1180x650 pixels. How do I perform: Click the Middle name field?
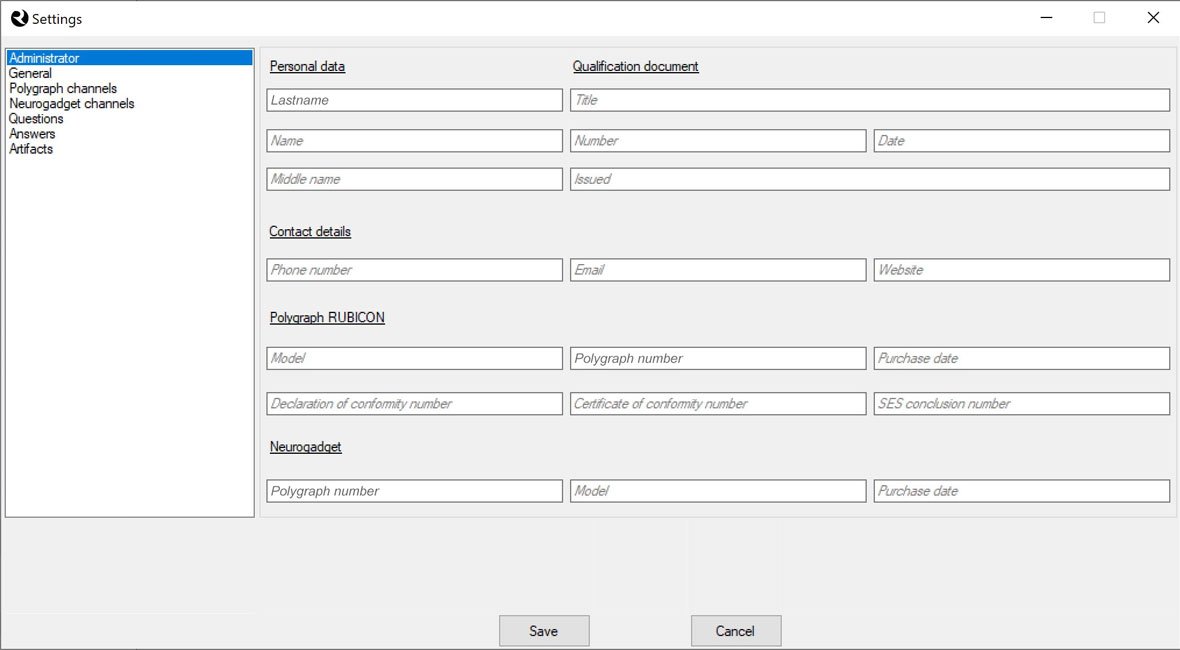(x=413, y=178)
